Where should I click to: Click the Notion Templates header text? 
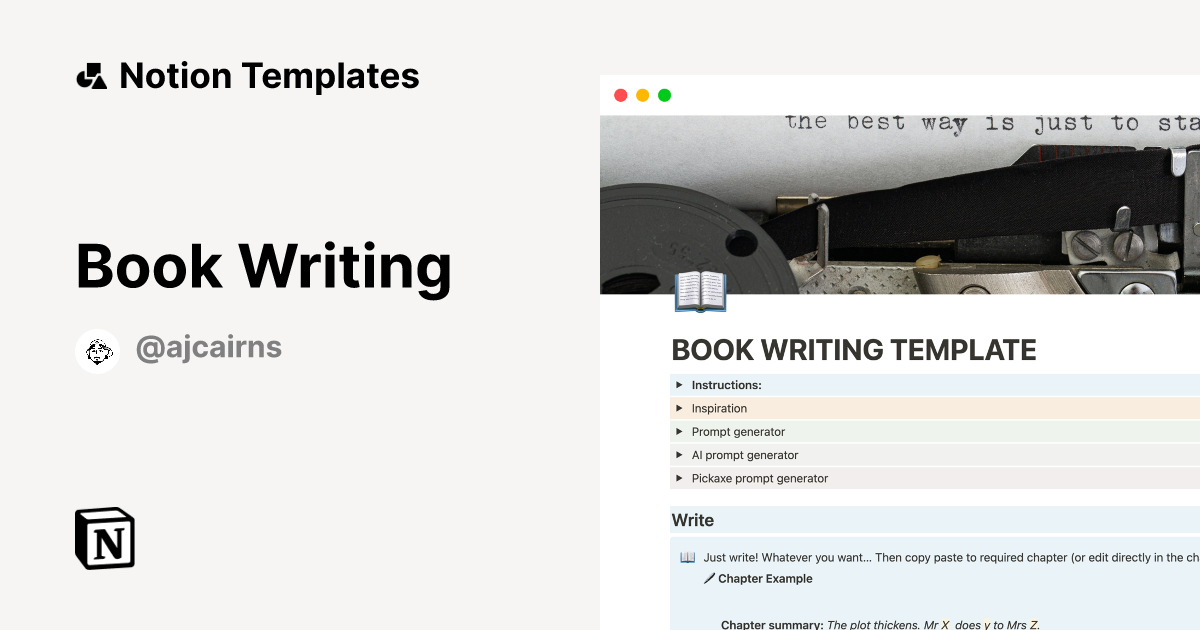pyautogui.click(x=269, y=76)
